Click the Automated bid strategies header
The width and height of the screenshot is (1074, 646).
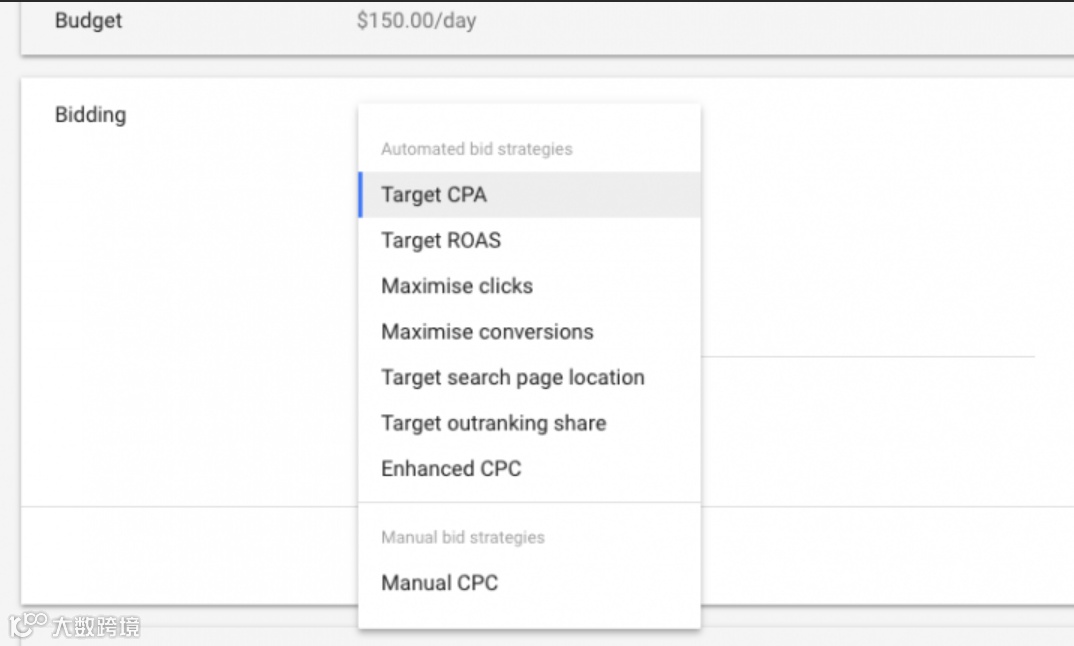point(476,149)
